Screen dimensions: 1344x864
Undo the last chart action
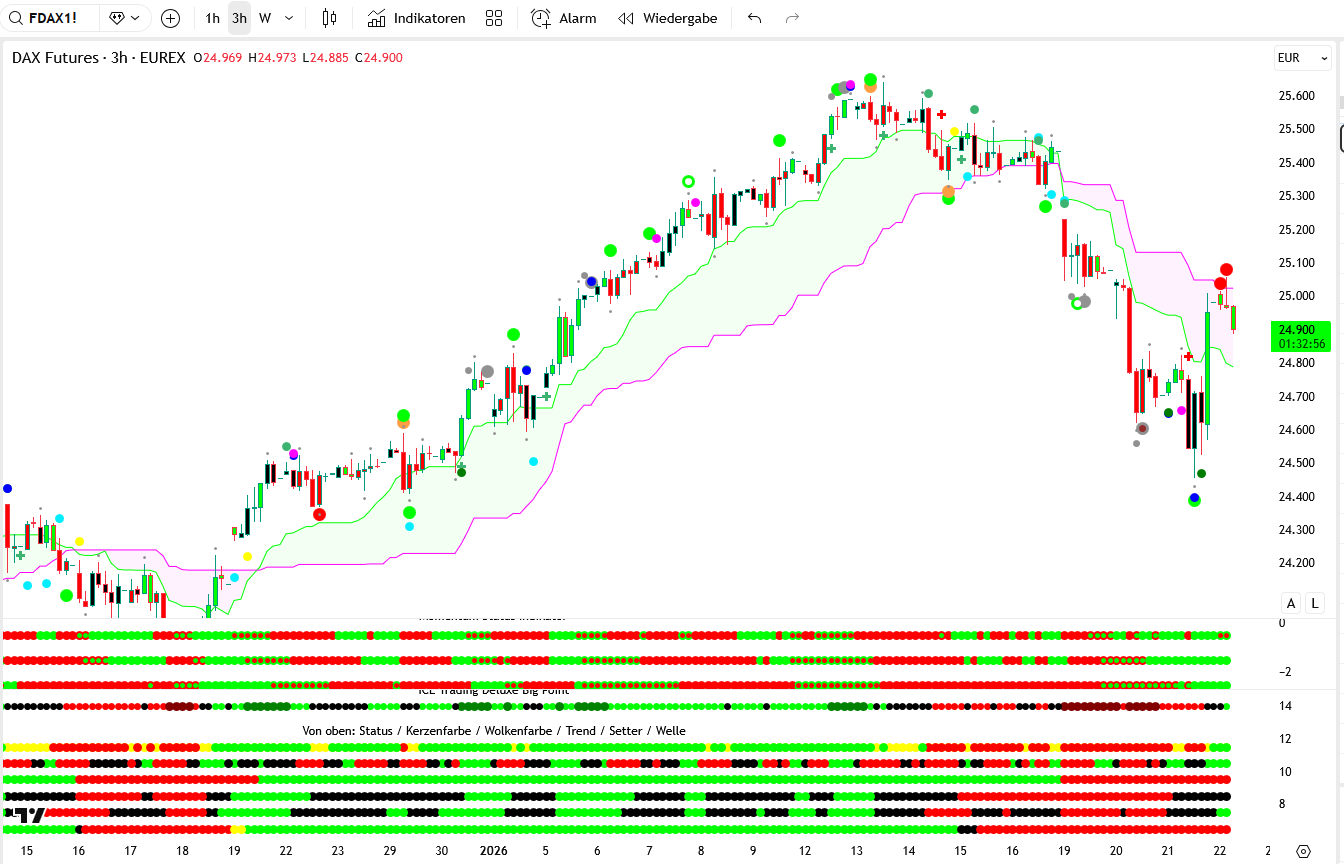point(754,18)
